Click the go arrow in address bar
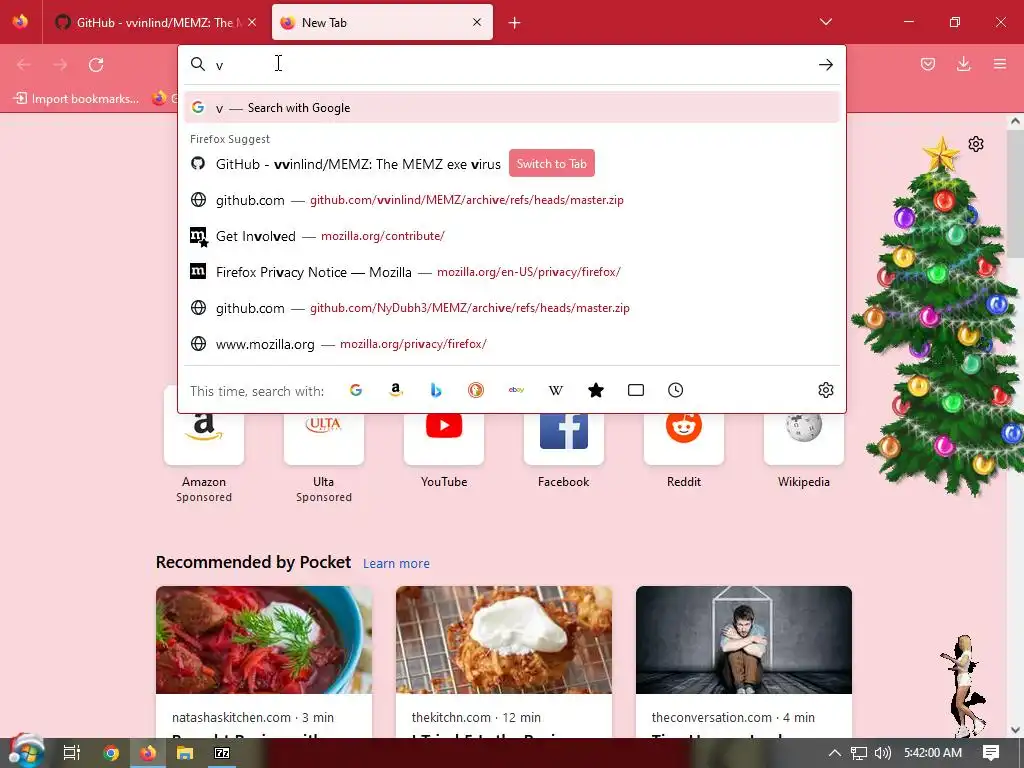The image size is (1024, 768). coord(825,65)
